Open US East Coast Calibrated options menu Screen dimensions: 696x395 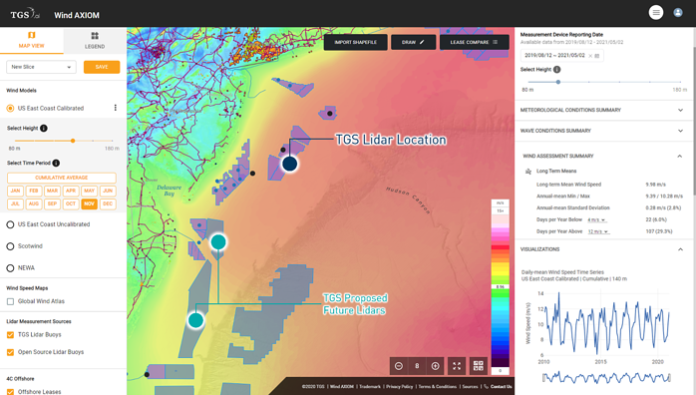115,108
